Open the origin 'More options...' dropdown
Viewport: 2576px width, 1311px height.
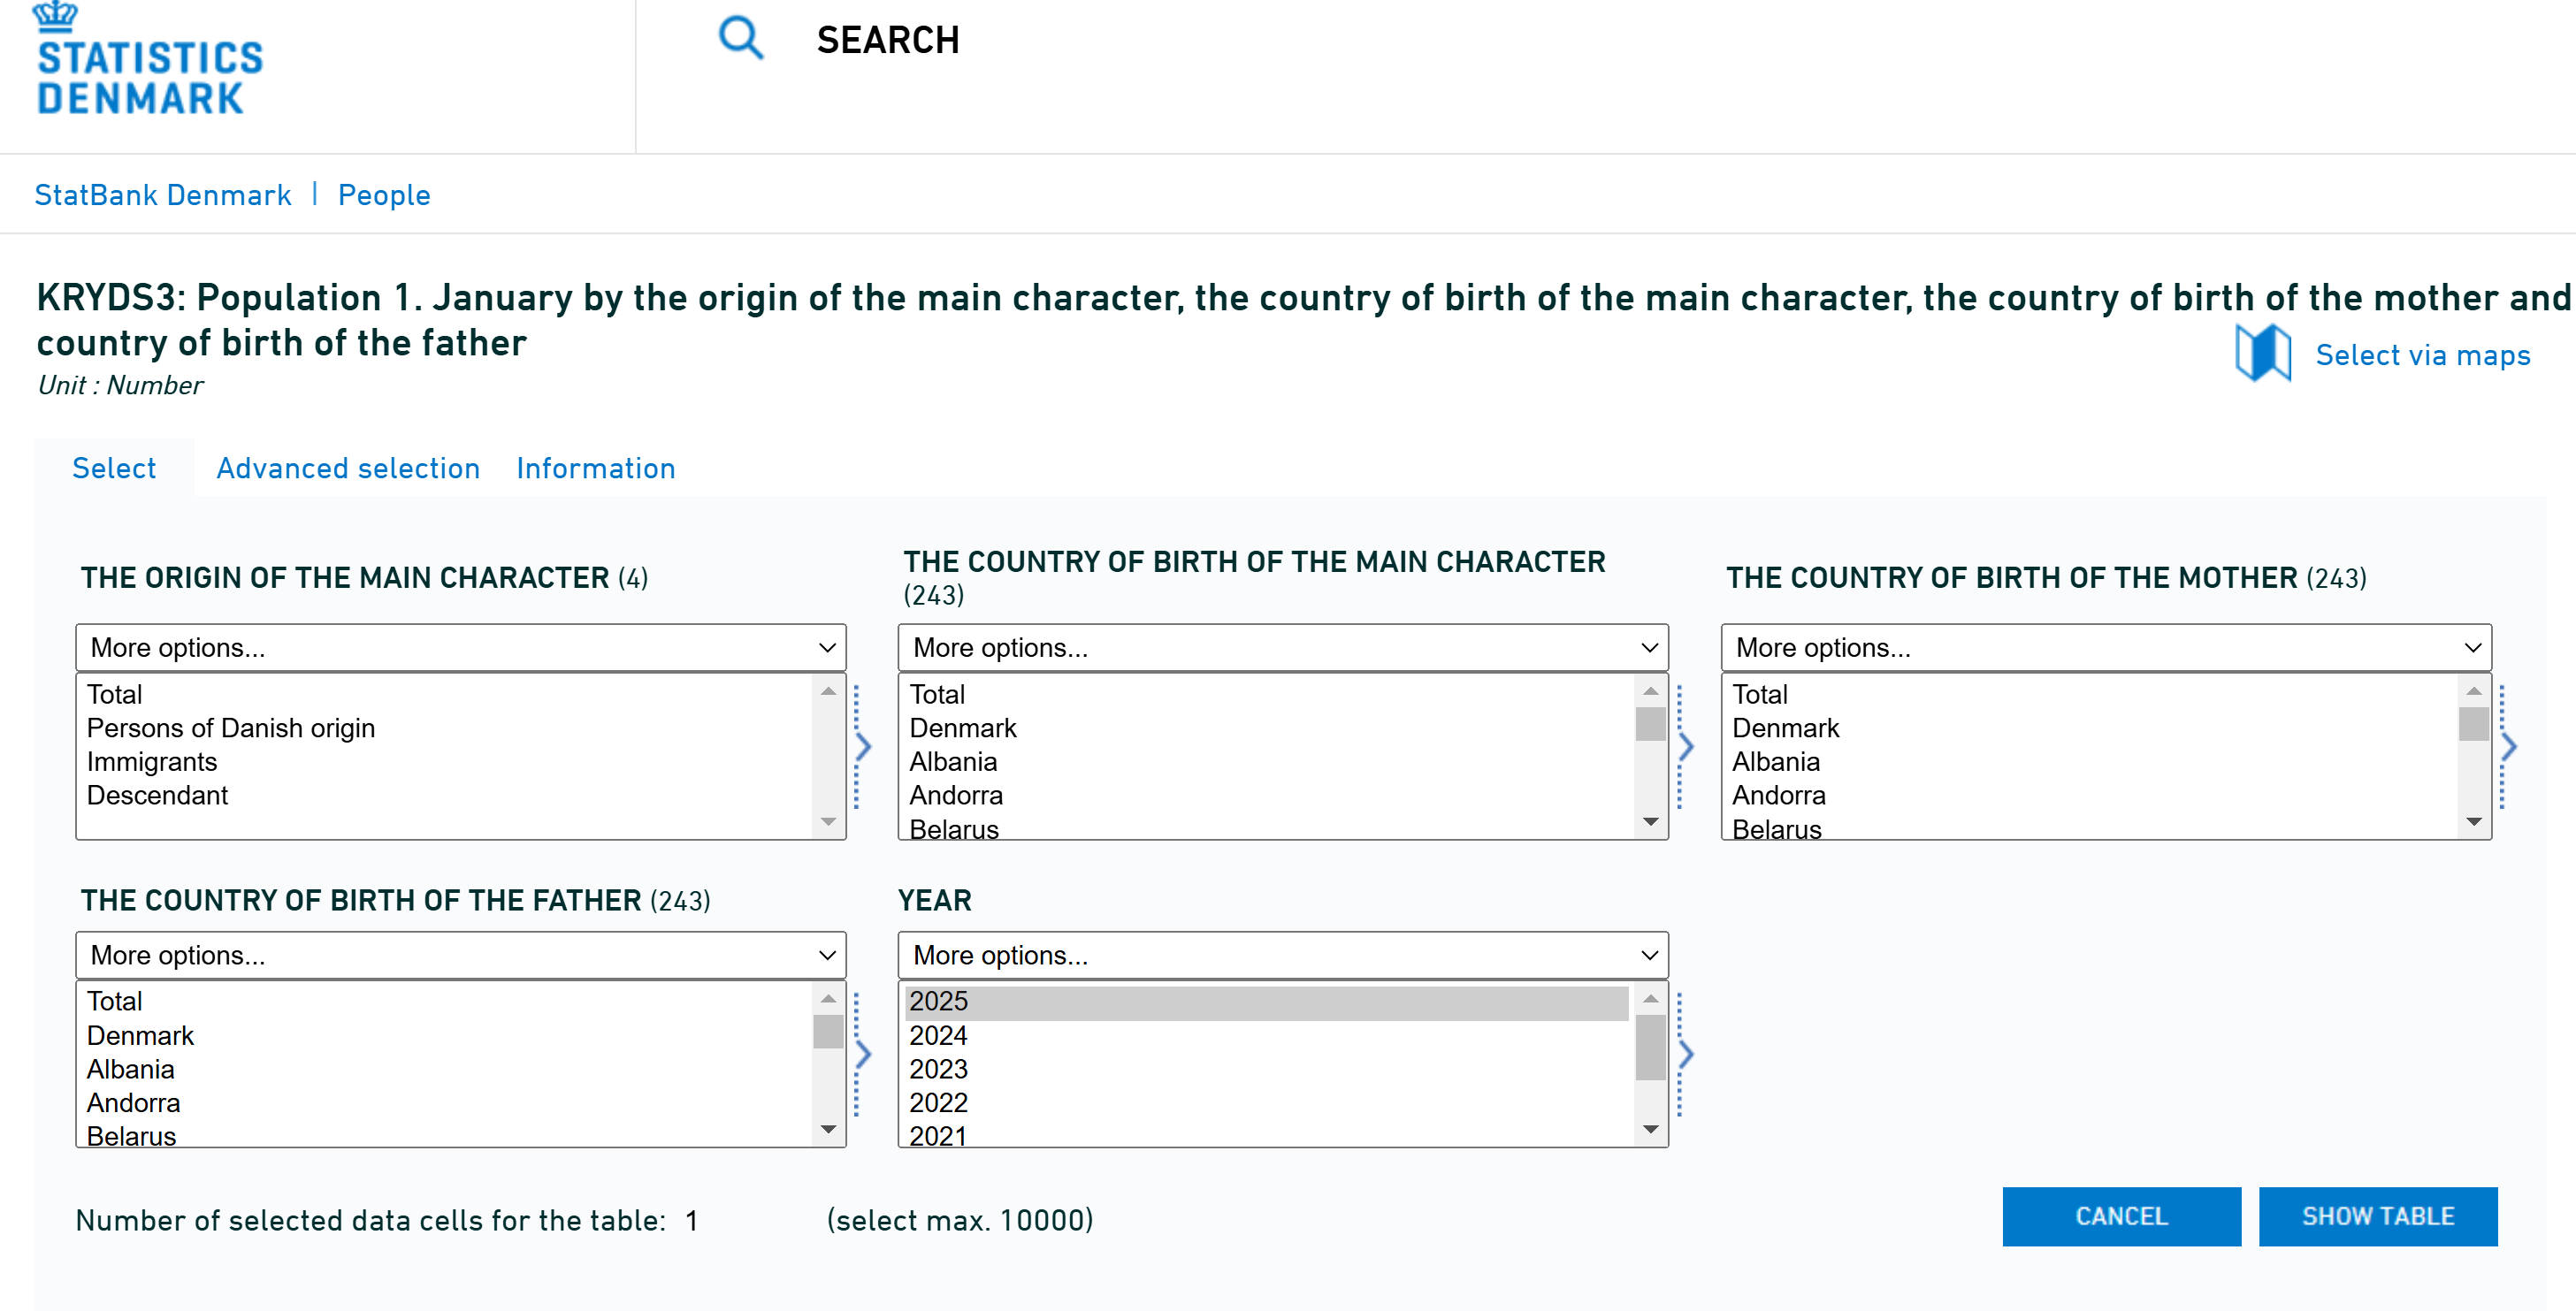(x=460, y=648)
